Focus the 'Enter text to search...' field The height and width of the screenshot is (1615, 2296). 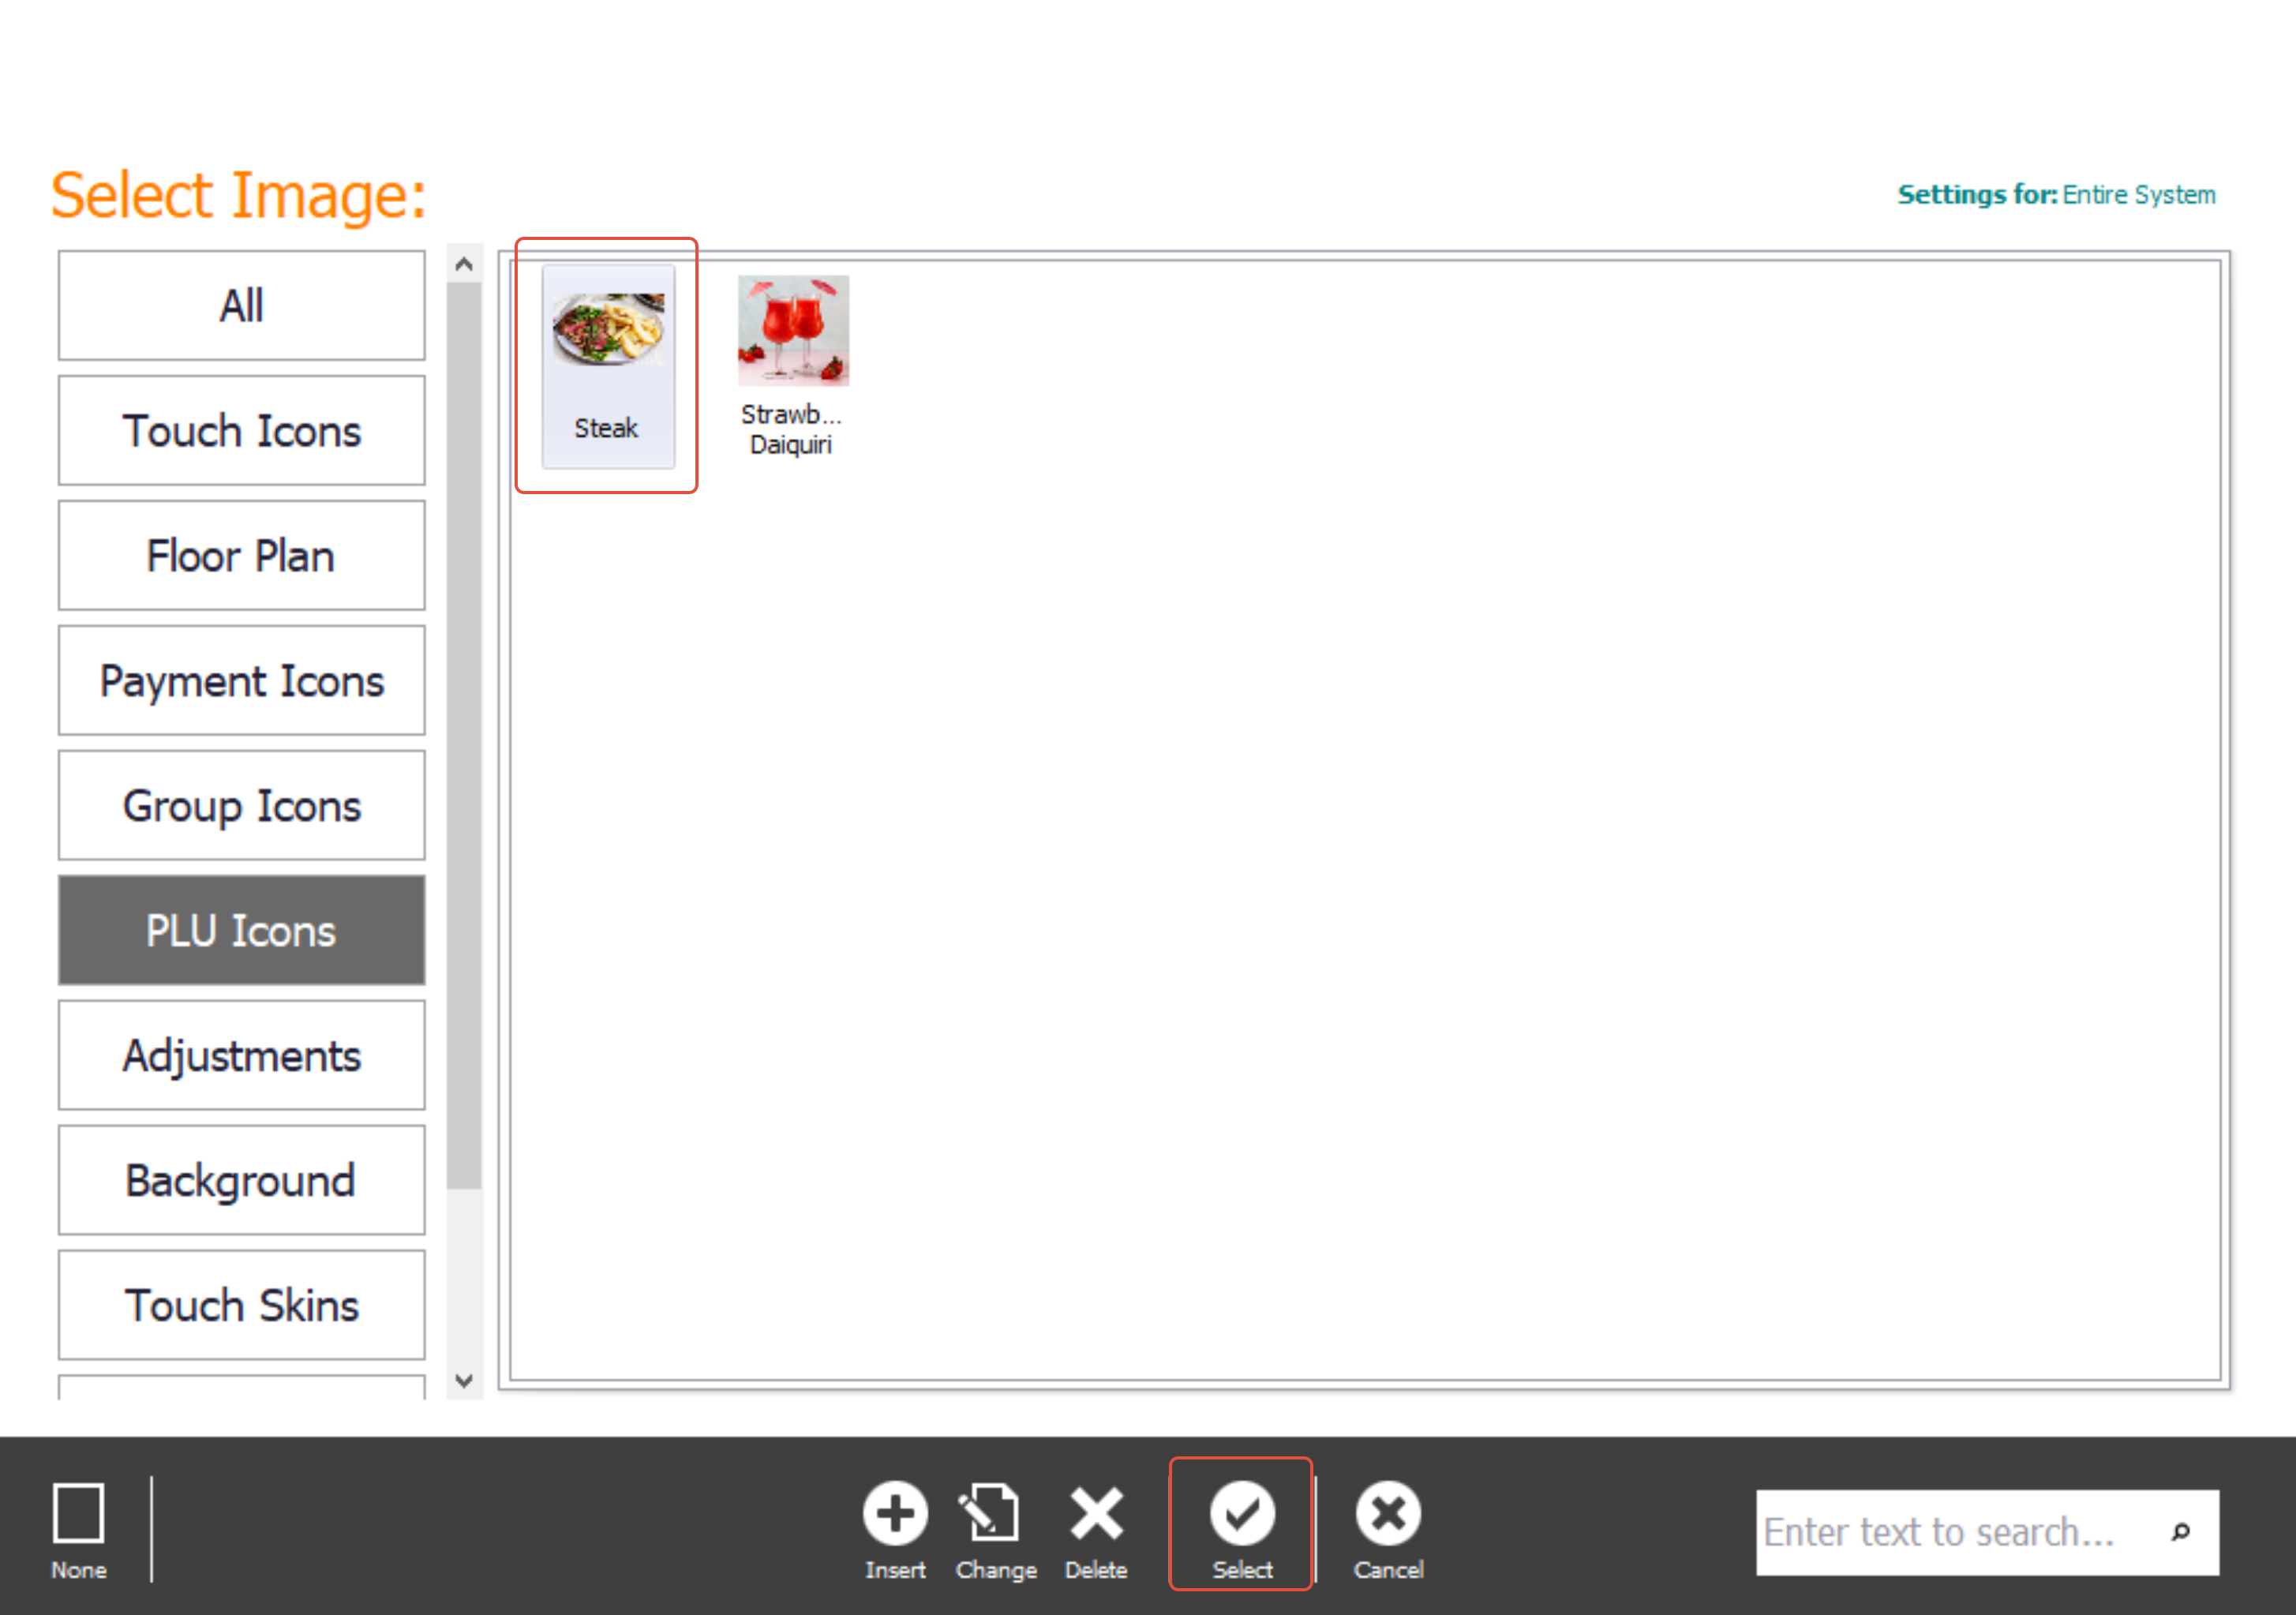(x=1987, y=1532)
